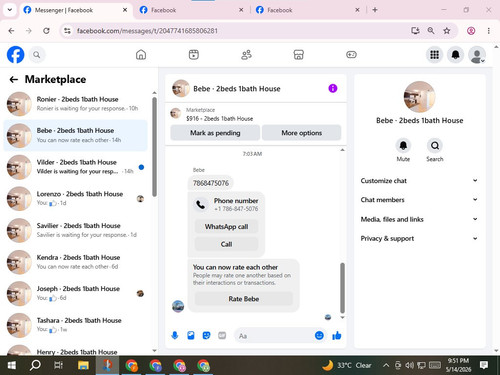The height and width of the screenshot is (375, 500).
Task: Show hidden system tray icons
Action: (x=386, y=365)
